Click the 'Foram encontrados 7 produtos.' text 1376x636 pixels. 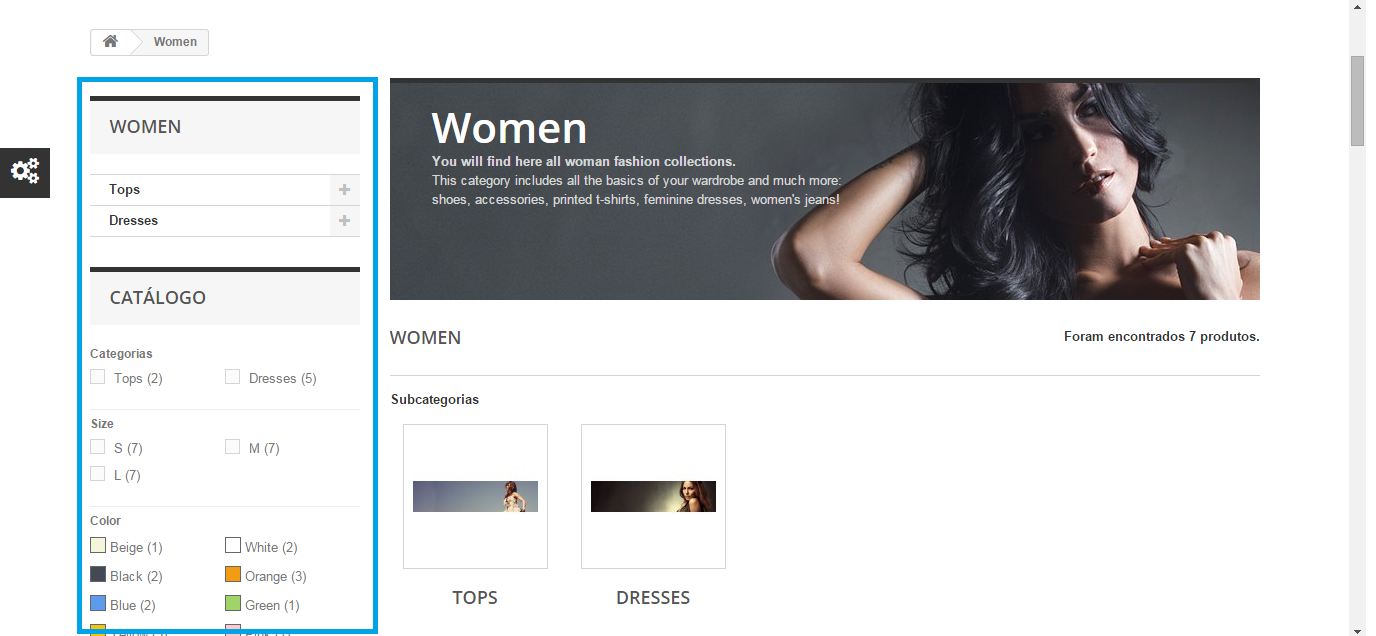(x=1162, y=337)
